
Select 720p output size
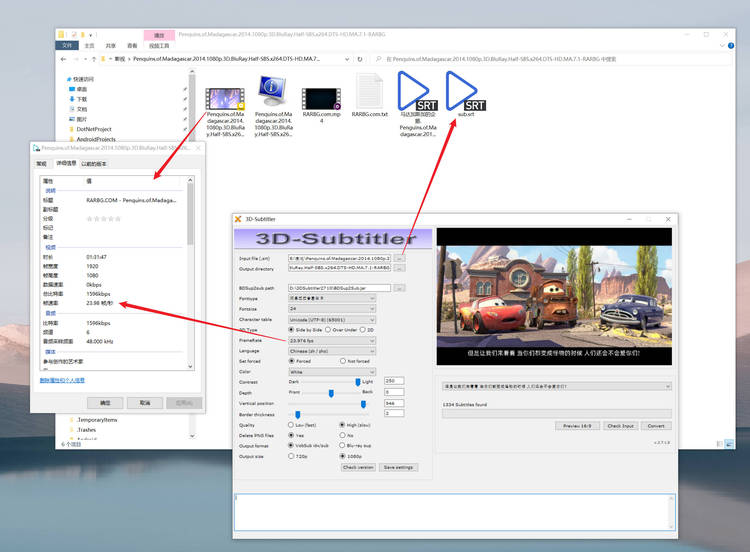291,456
